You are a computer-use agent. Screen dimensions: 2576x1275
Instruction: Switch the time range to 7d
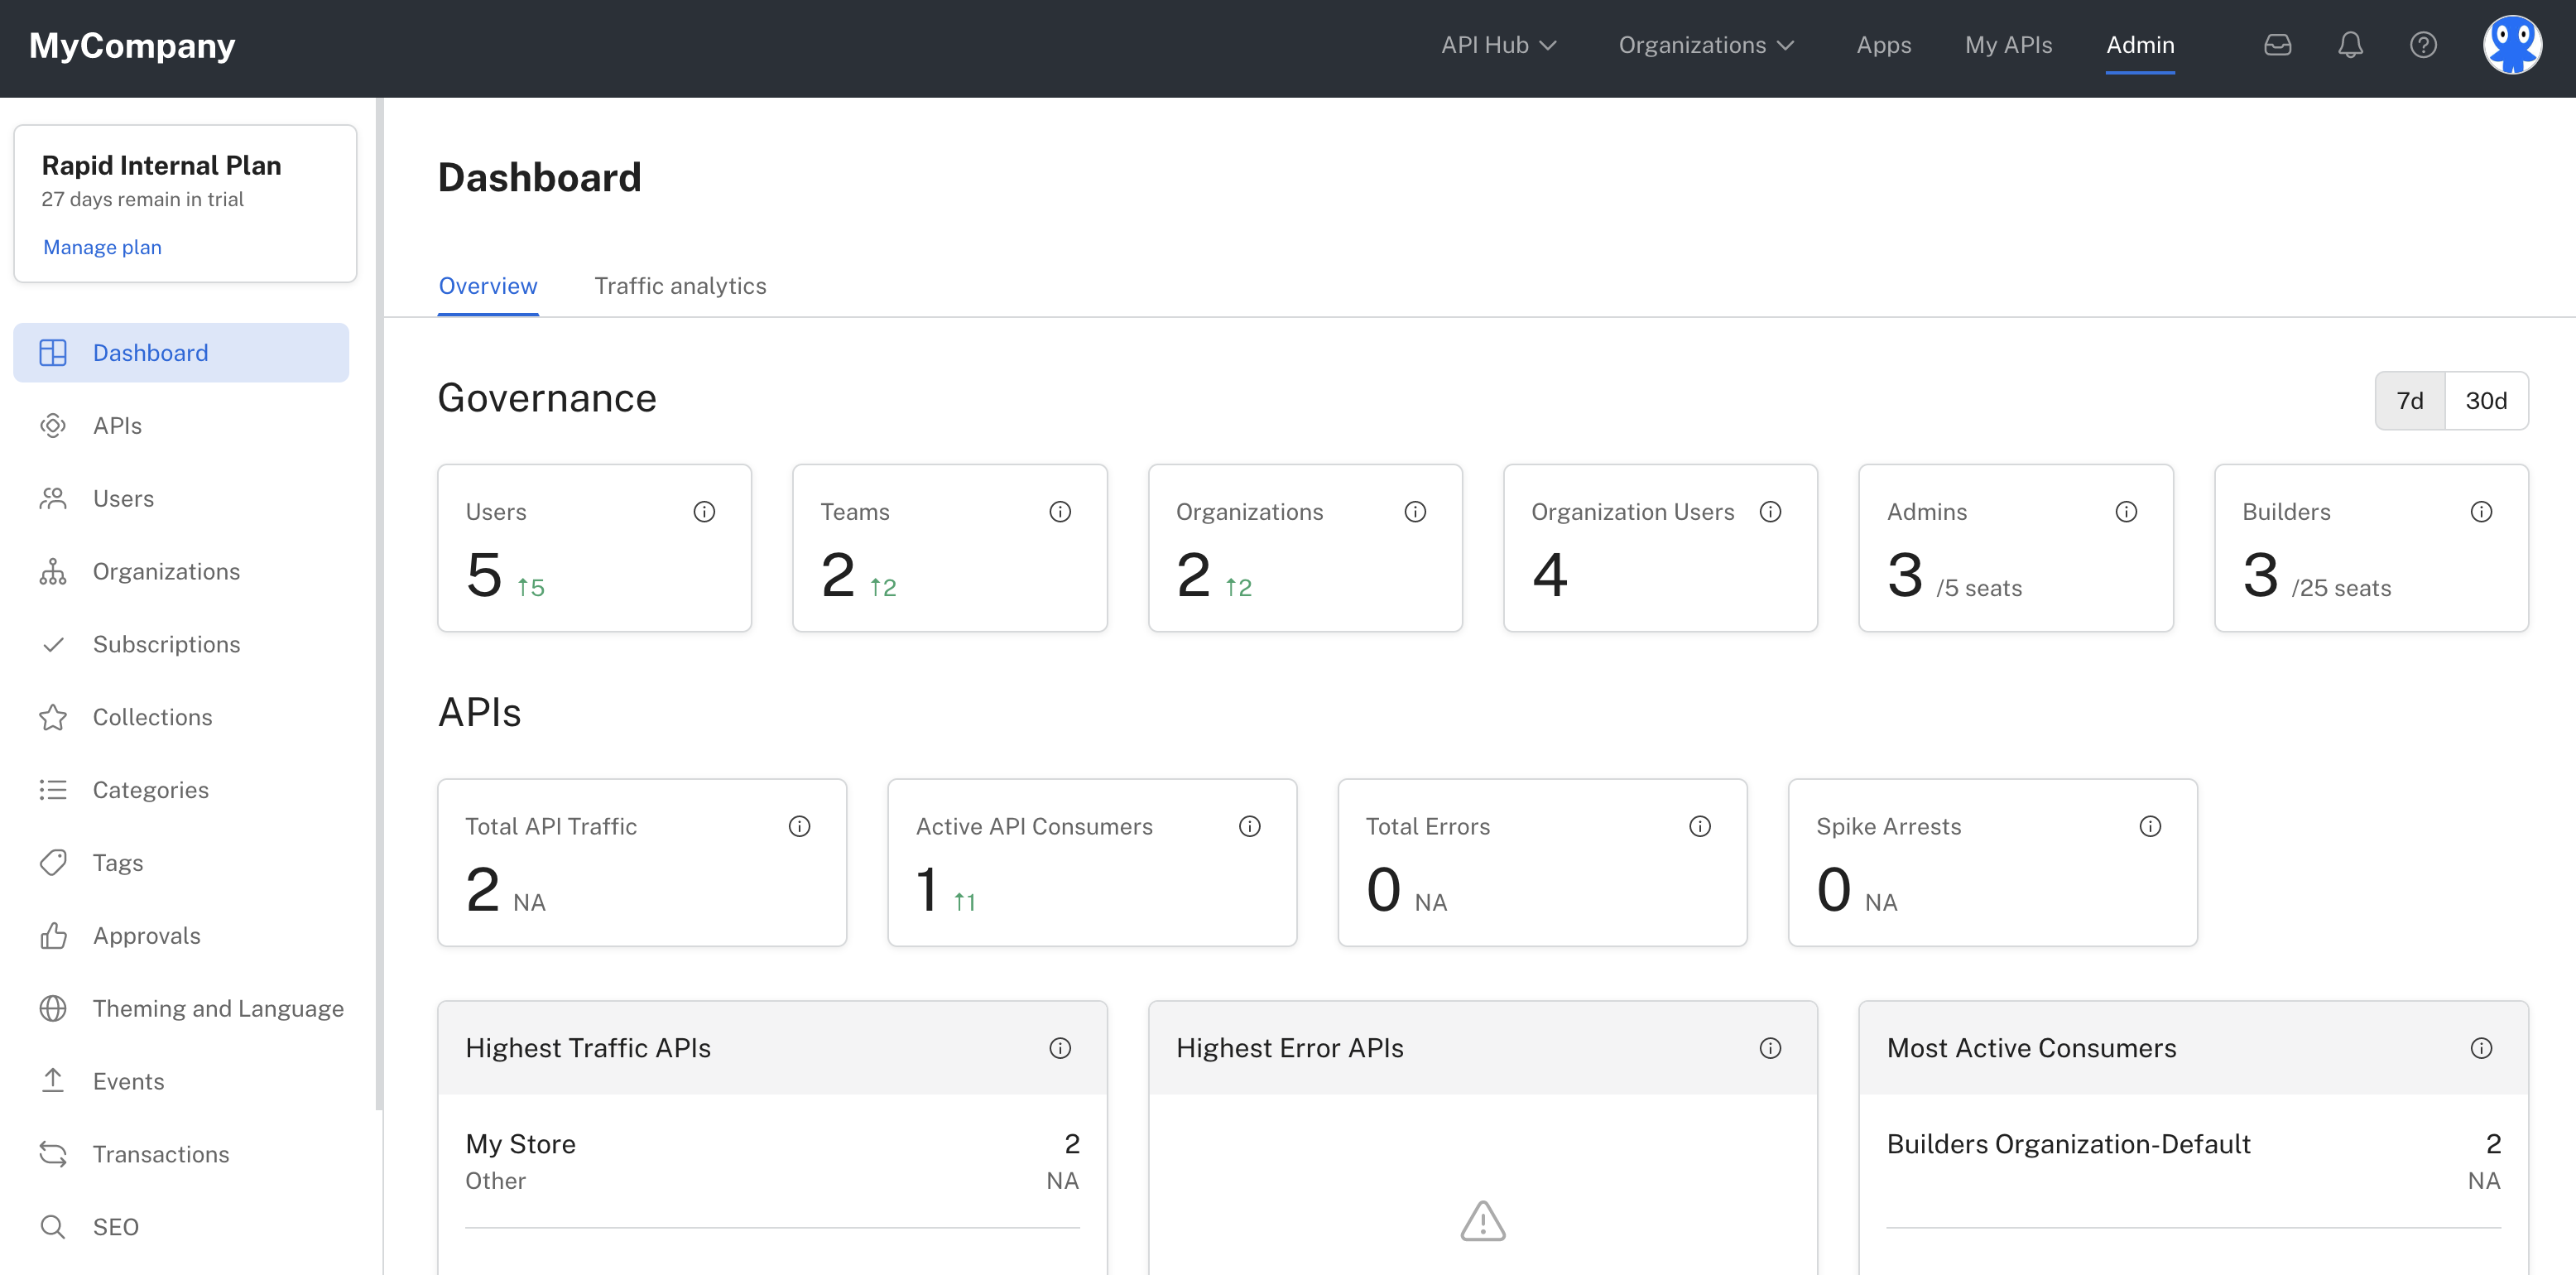coord(2410,401)
